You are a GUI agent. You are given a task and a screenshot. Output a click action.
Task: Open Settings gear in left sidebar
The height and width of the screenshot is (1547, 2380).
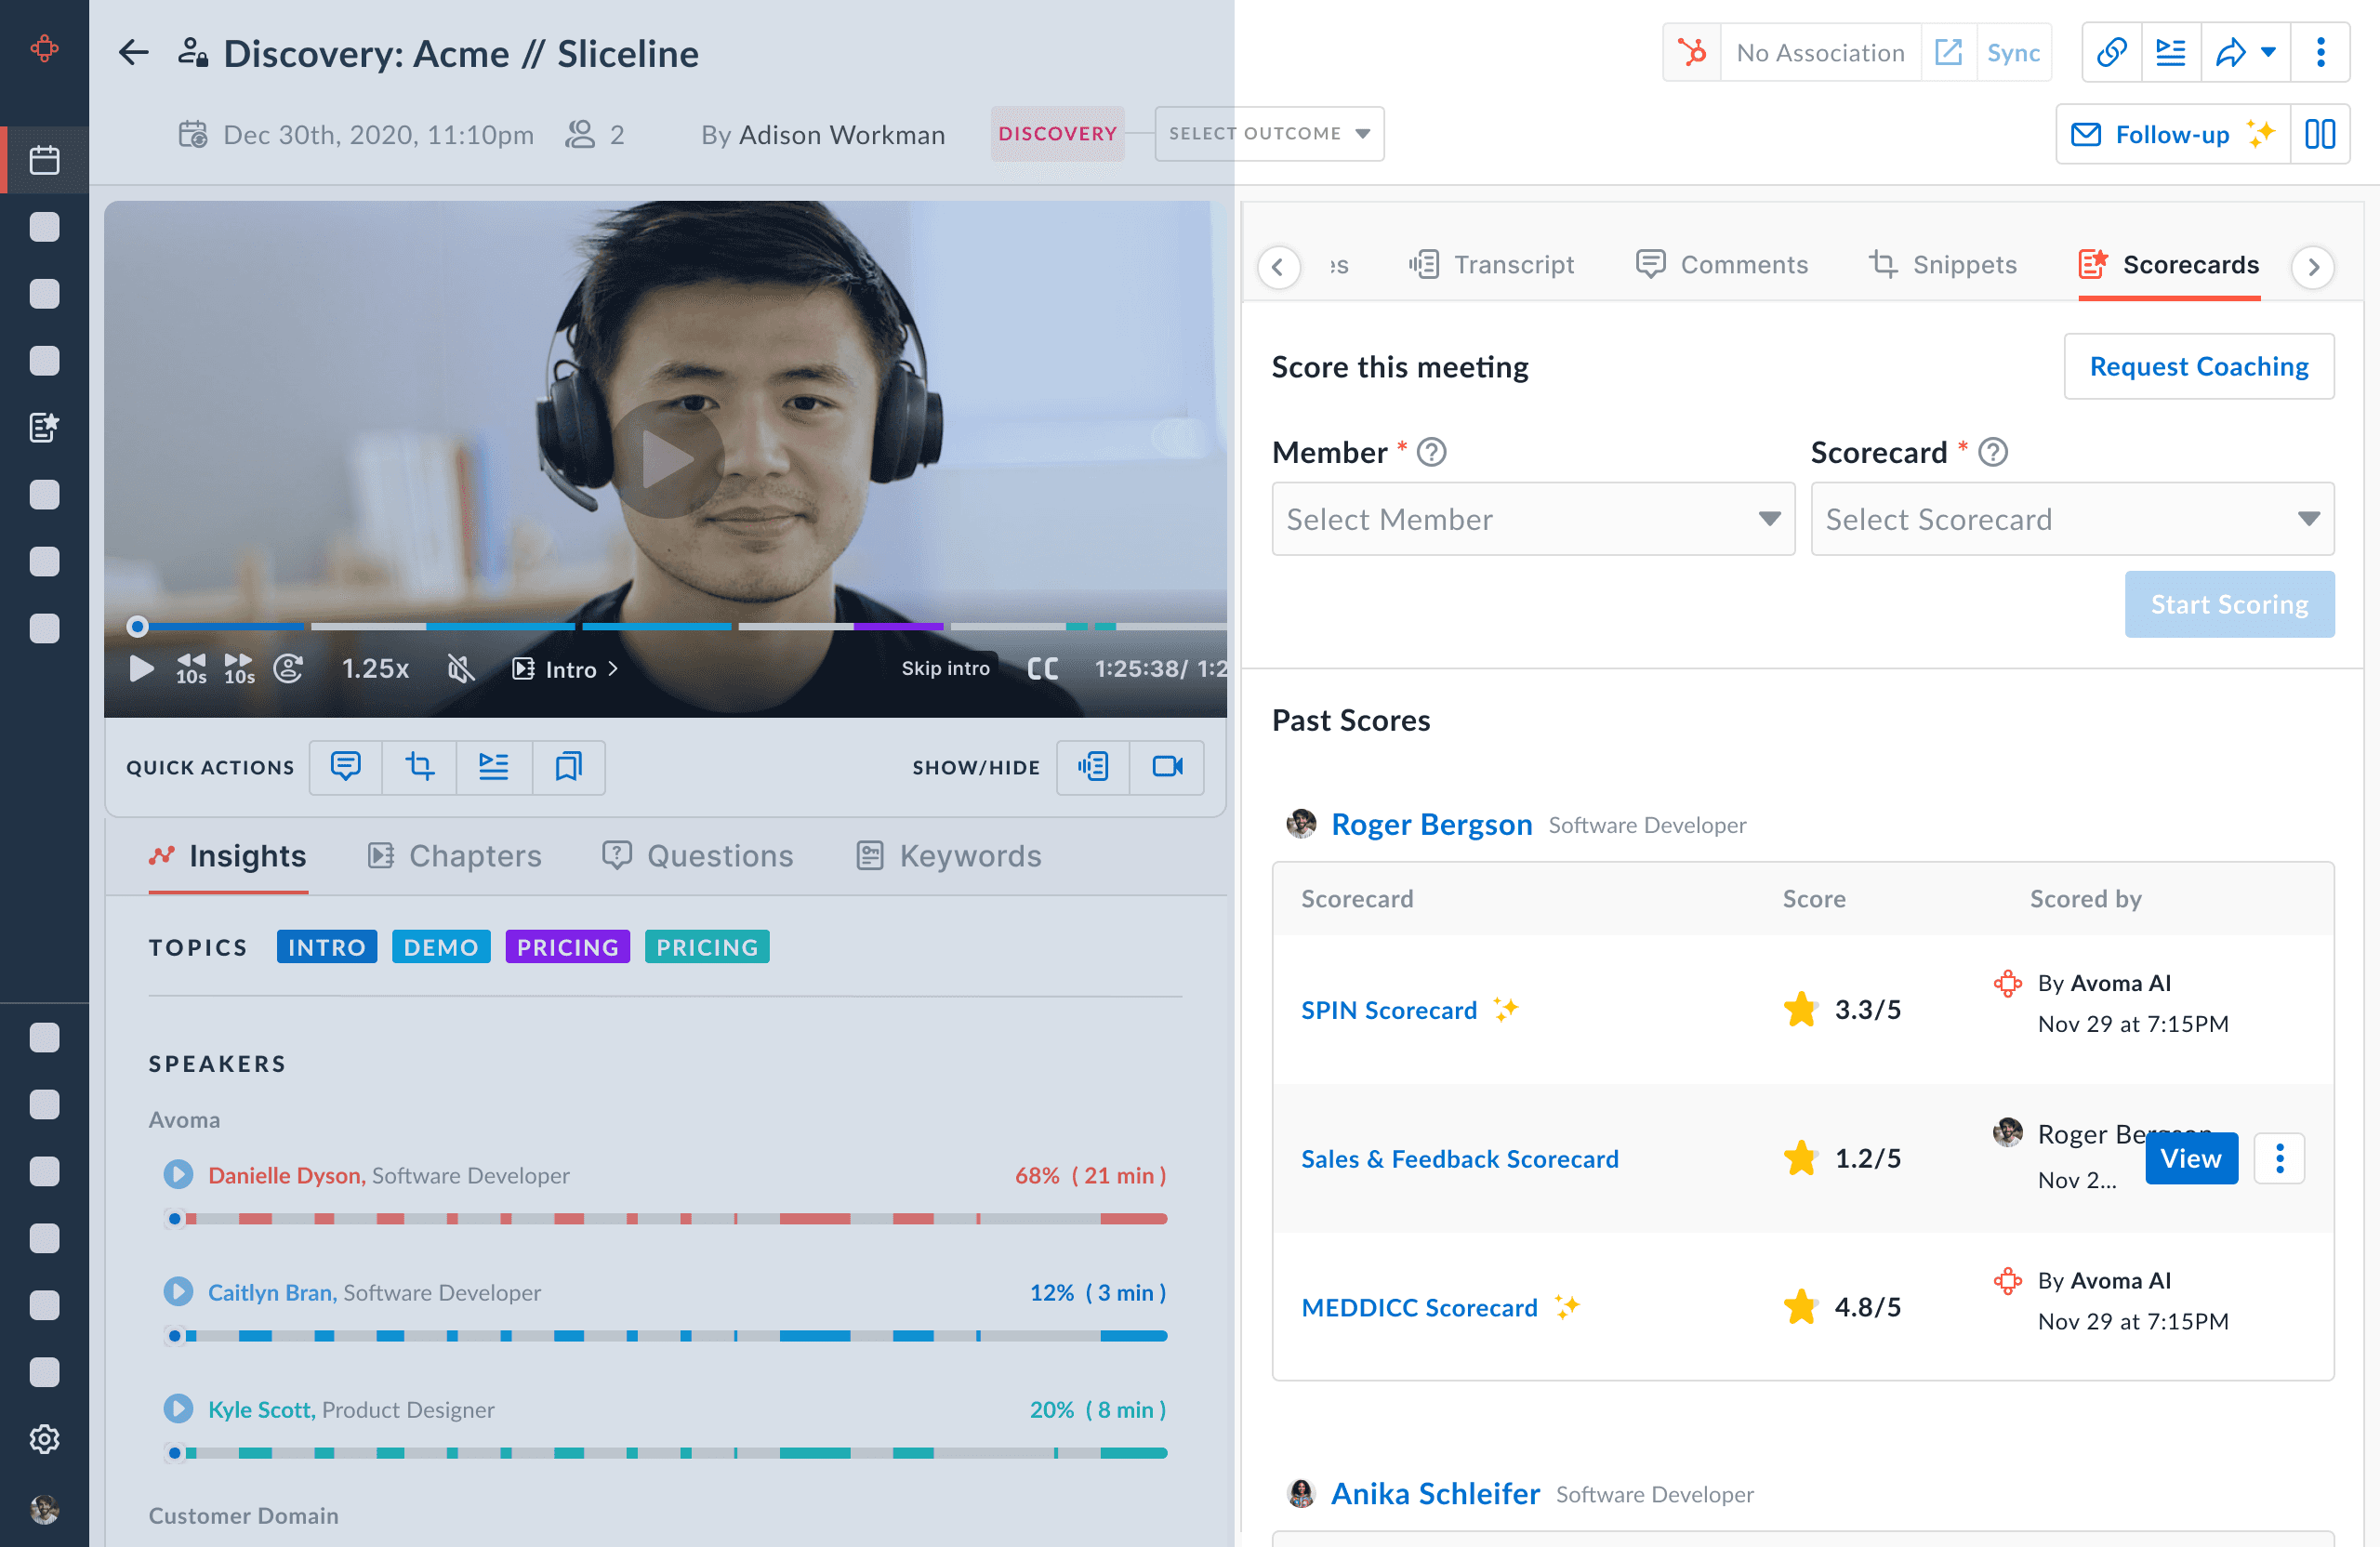44,1439
